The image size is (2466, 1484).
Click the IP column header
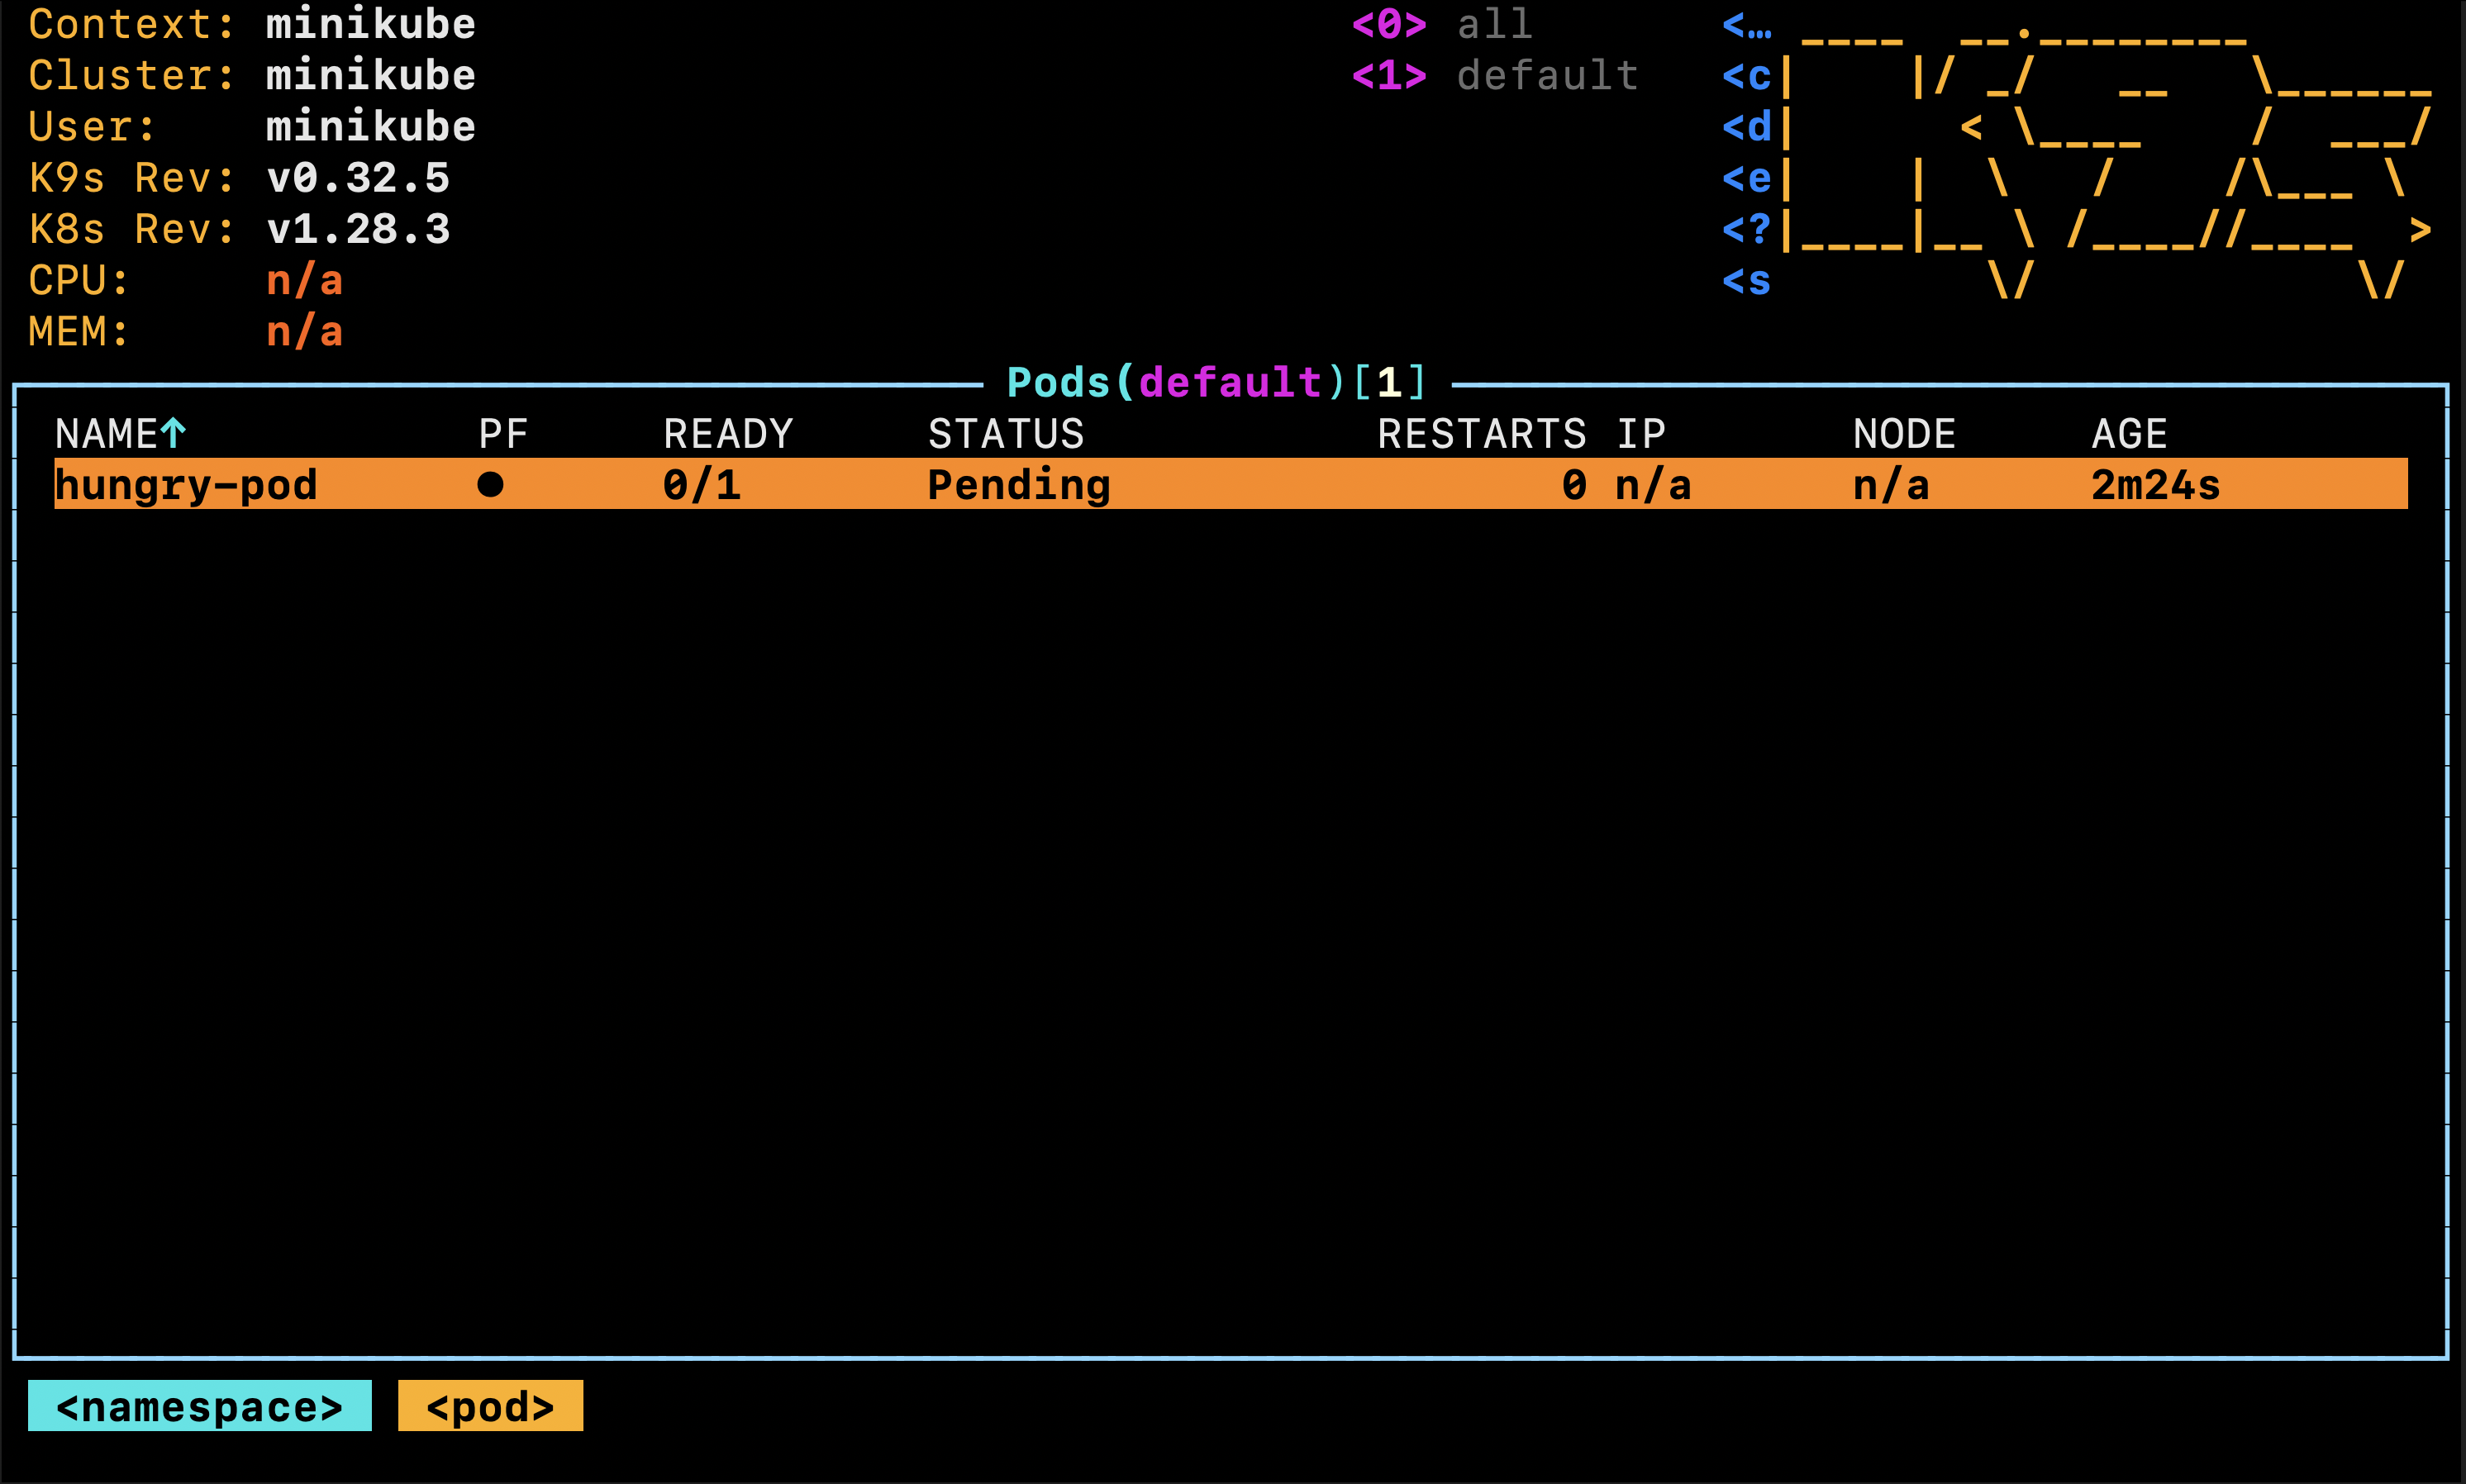tap(1641, 434)
